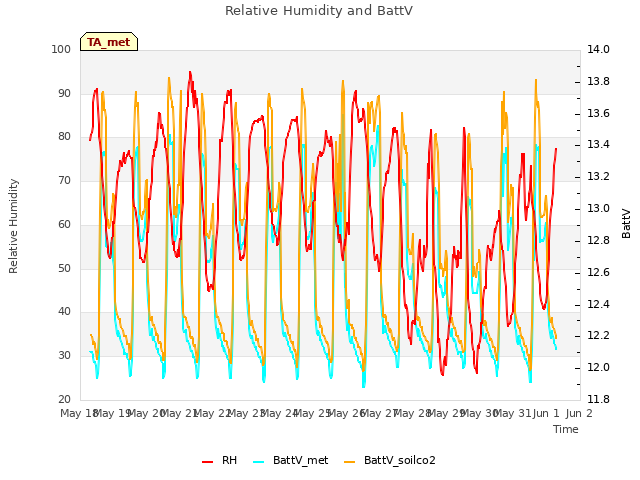Click the '50' left axis tick label

click(64, 268)
